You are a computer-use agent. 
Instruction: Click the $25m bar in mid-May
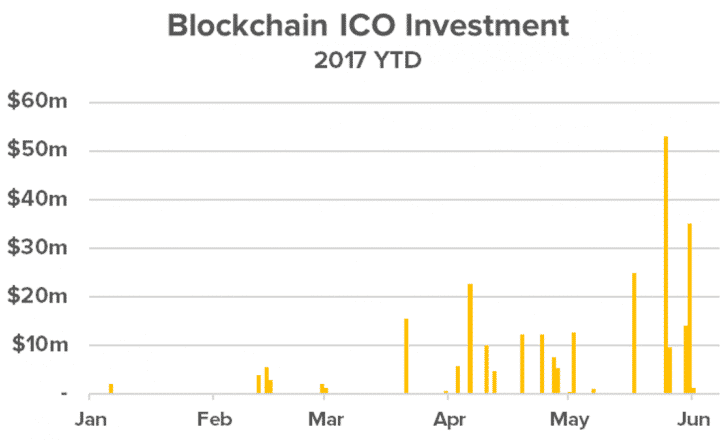[x=634, y=333]
